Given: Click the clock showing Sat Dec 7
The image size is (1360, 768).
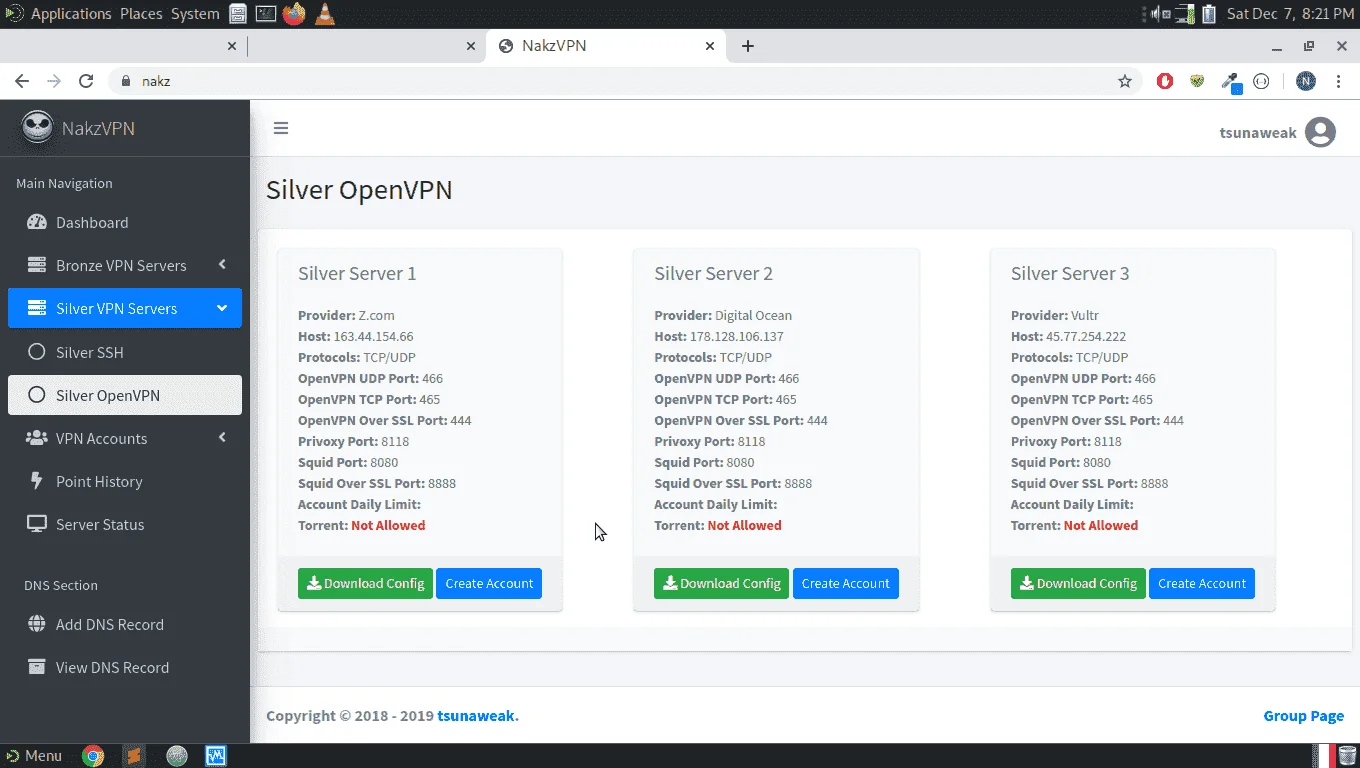Looking at the screenshot, I should click(1290, 14).
